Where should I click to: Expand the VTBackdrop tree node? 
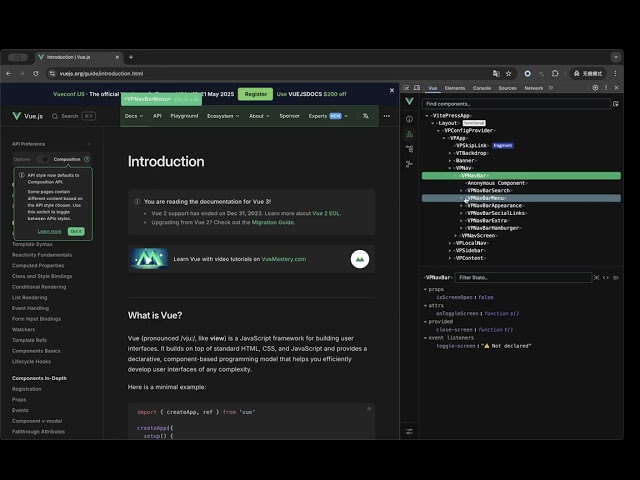point(450,153)
